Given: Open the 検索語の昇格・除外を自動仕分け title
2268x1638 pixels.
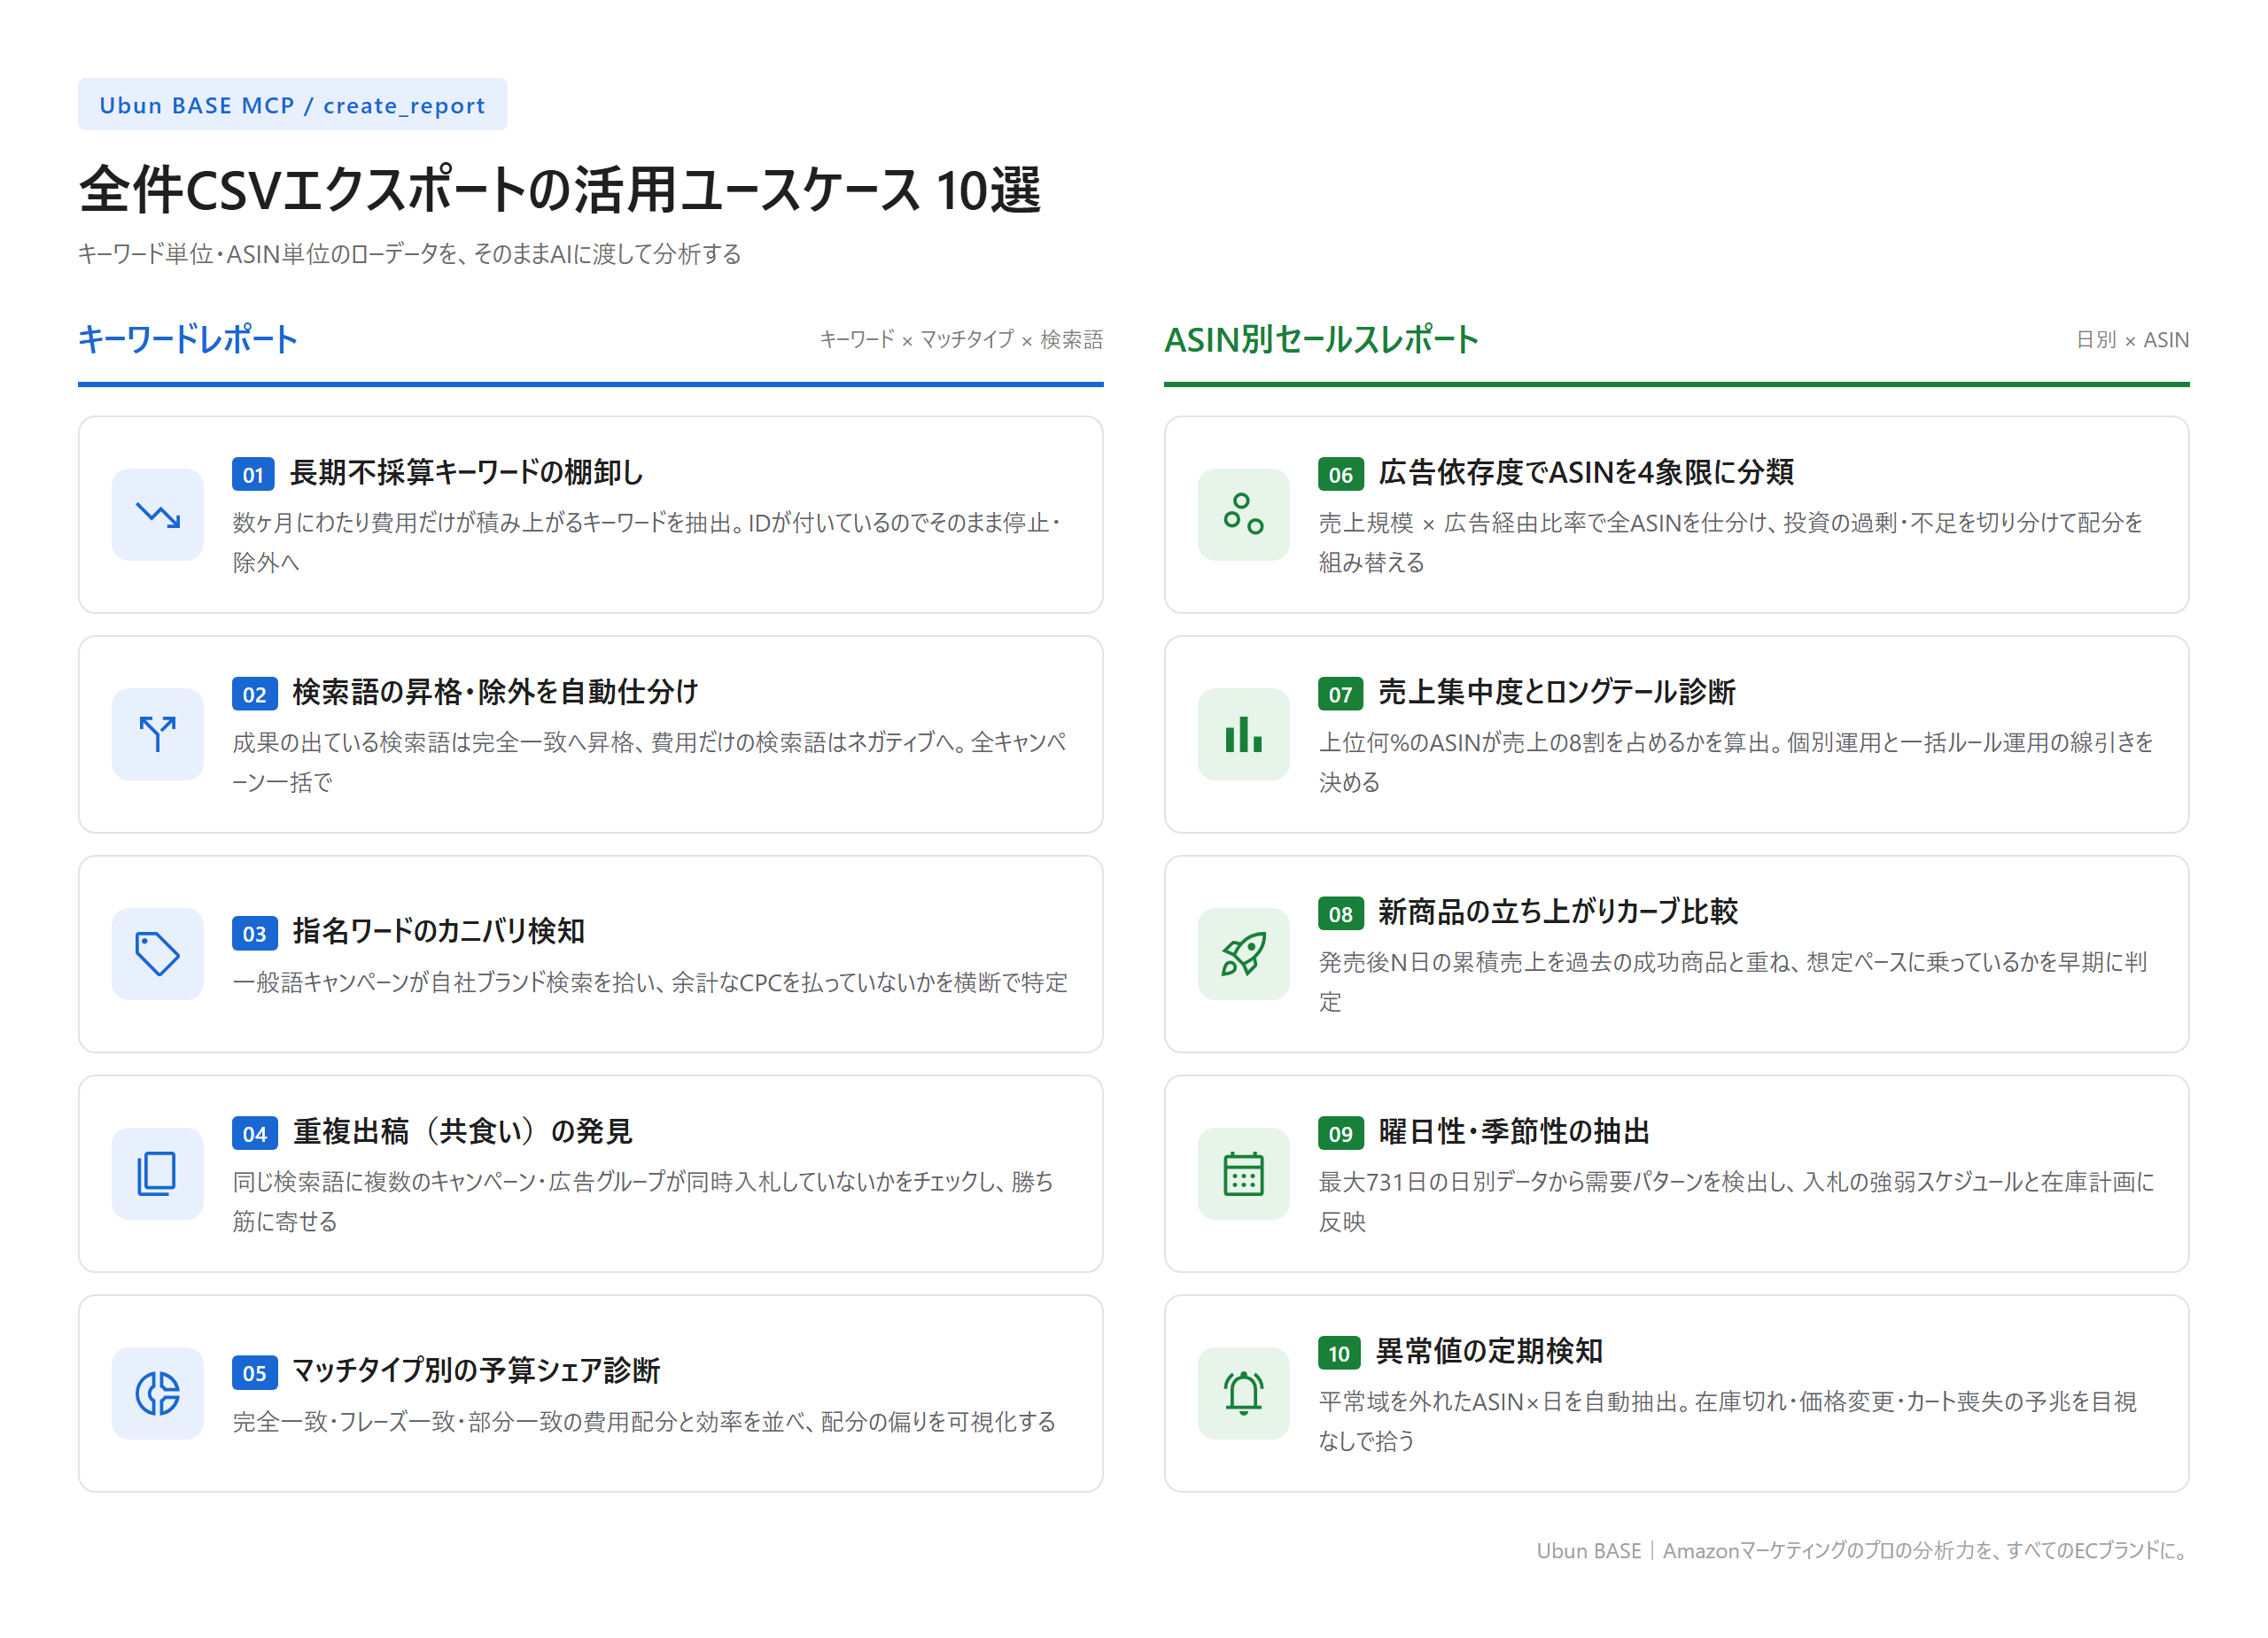Looking at the screenshot, I should (495, 692).
